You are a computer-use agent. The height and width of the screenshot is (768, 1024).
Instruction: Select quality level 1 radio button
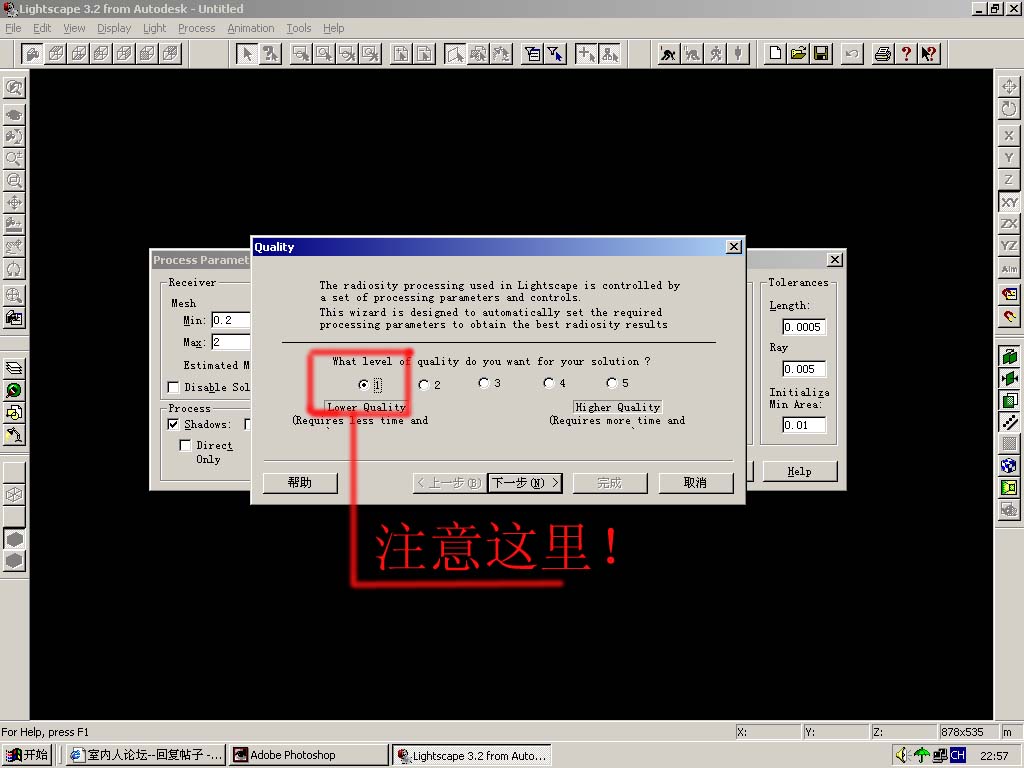[x=363, y=385]
